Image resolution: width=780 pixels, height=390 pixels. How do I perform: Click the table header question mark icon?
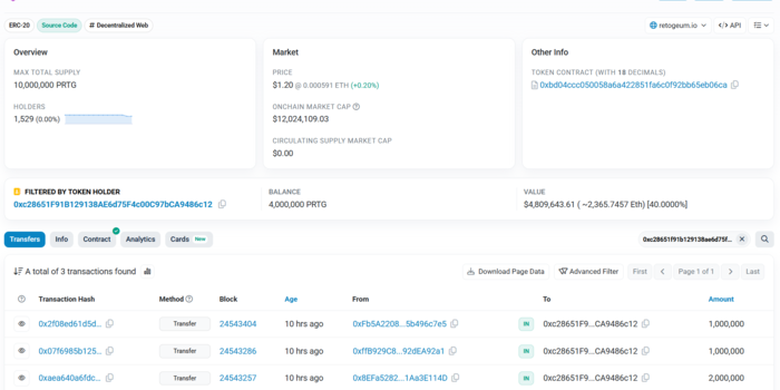21,299
